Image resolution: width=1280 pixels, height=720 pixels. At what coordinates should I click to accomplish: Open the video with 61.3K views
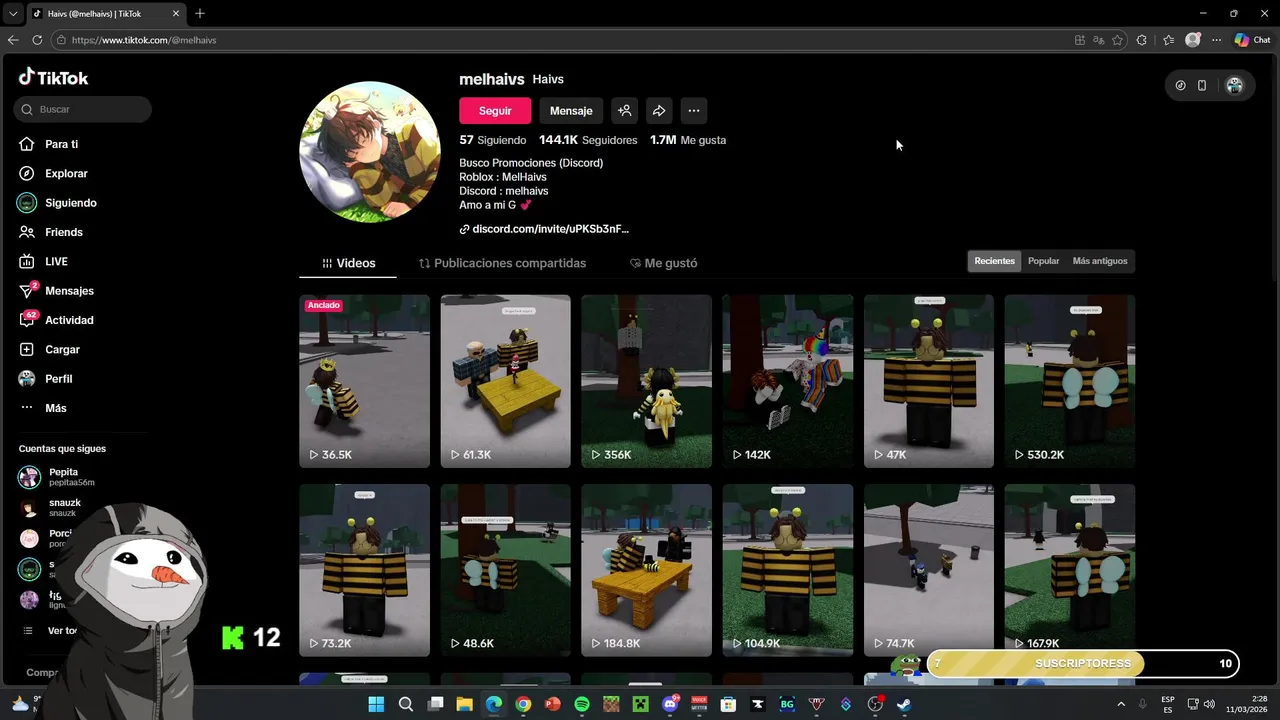coord(505,381)
